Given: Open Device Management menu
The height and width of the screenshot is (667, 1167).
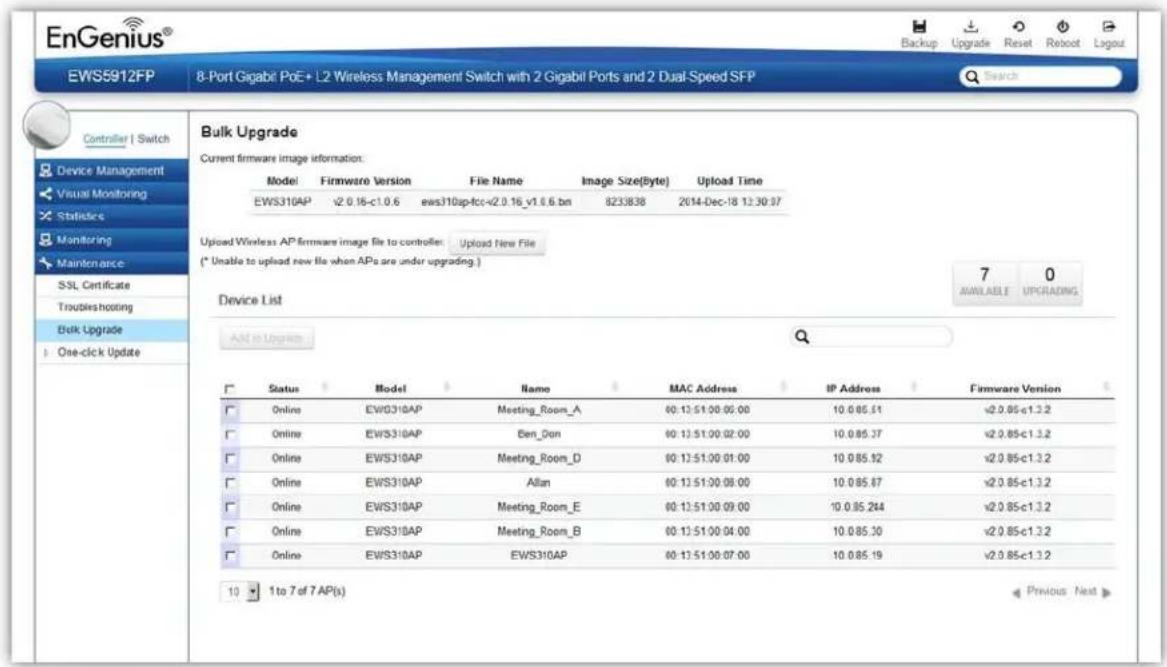Looking at the screenshot, I should (x=112, y=170).
